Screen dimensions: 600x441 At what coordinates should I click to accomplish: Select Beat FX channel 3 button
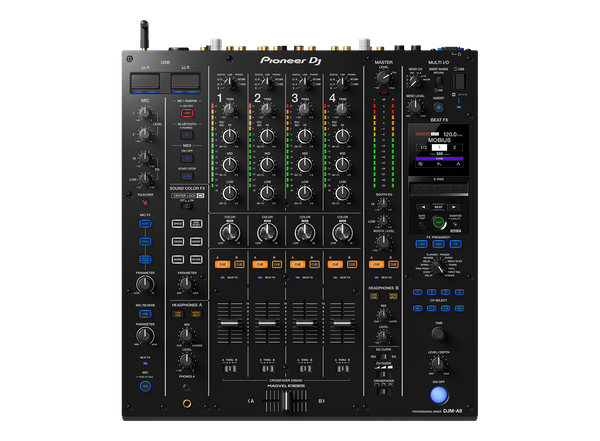445,292
